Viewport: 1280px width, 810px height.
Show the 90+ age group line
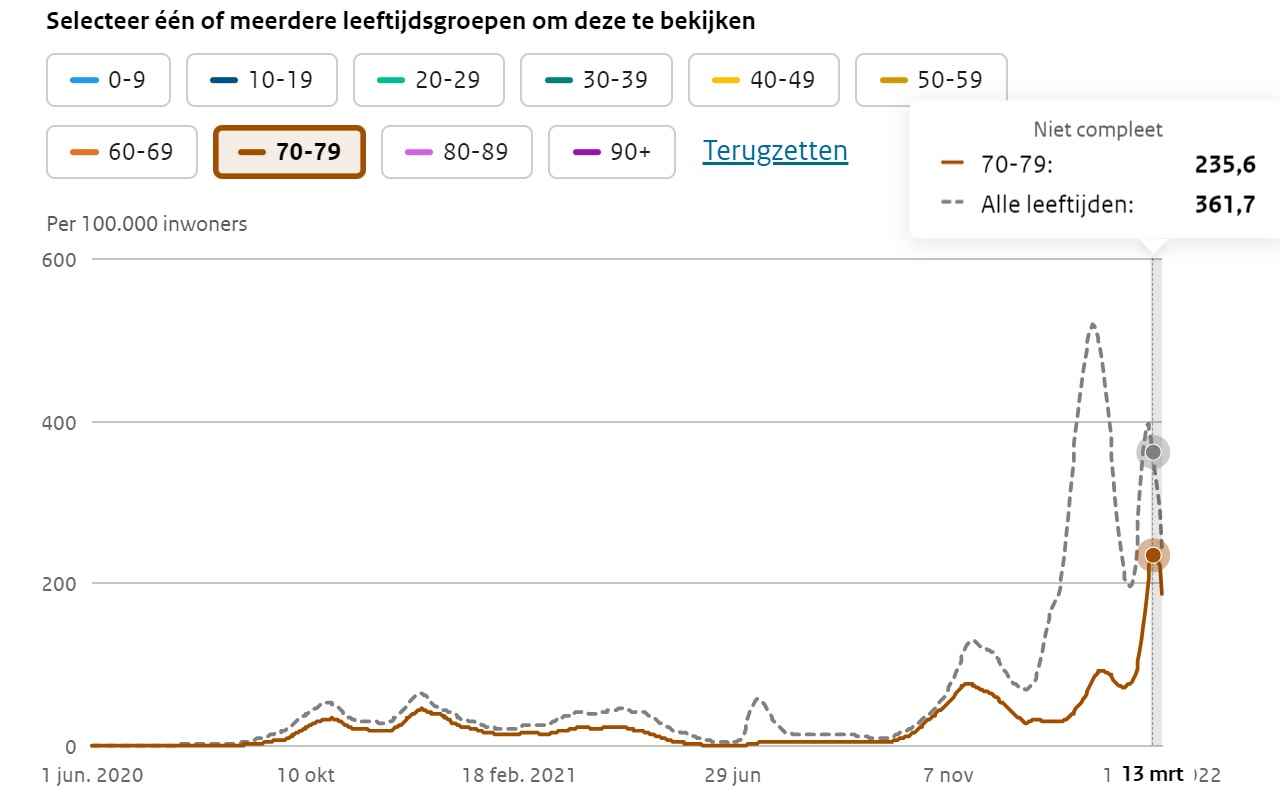pyautogui.click(x=611, y=152)
